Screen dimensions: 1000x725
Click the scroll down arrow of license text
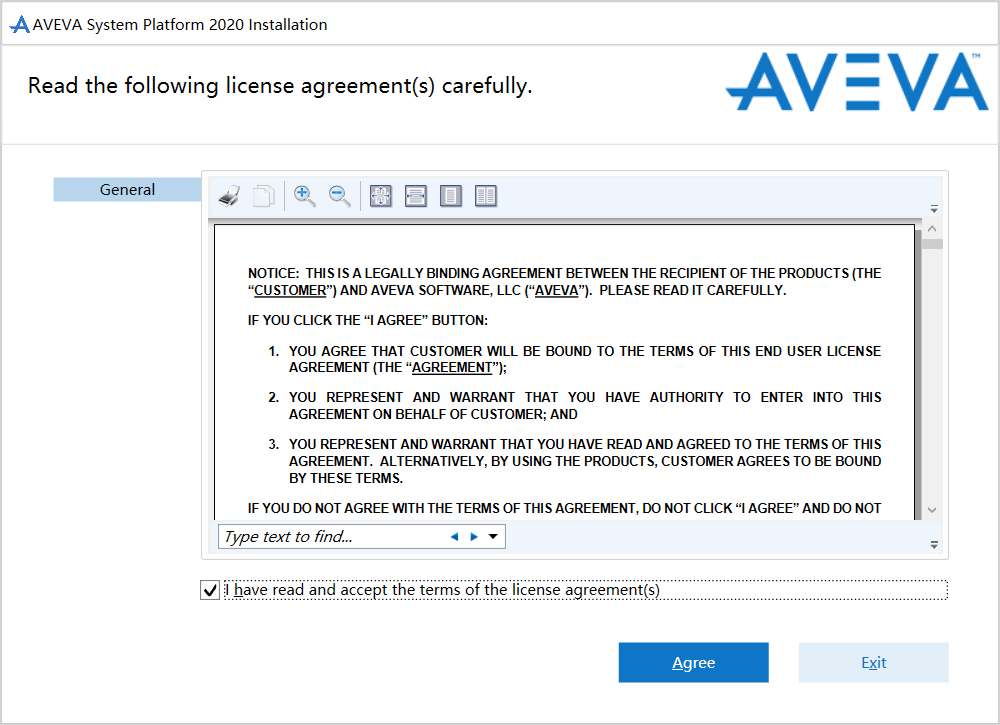coord(932,510)
